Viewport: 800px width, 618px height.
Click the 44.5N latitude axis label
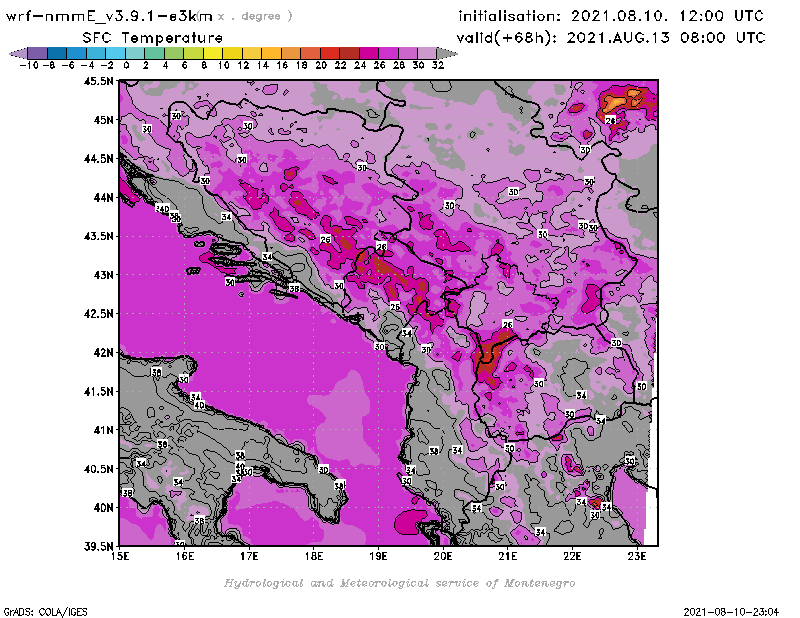coord(99,159)
